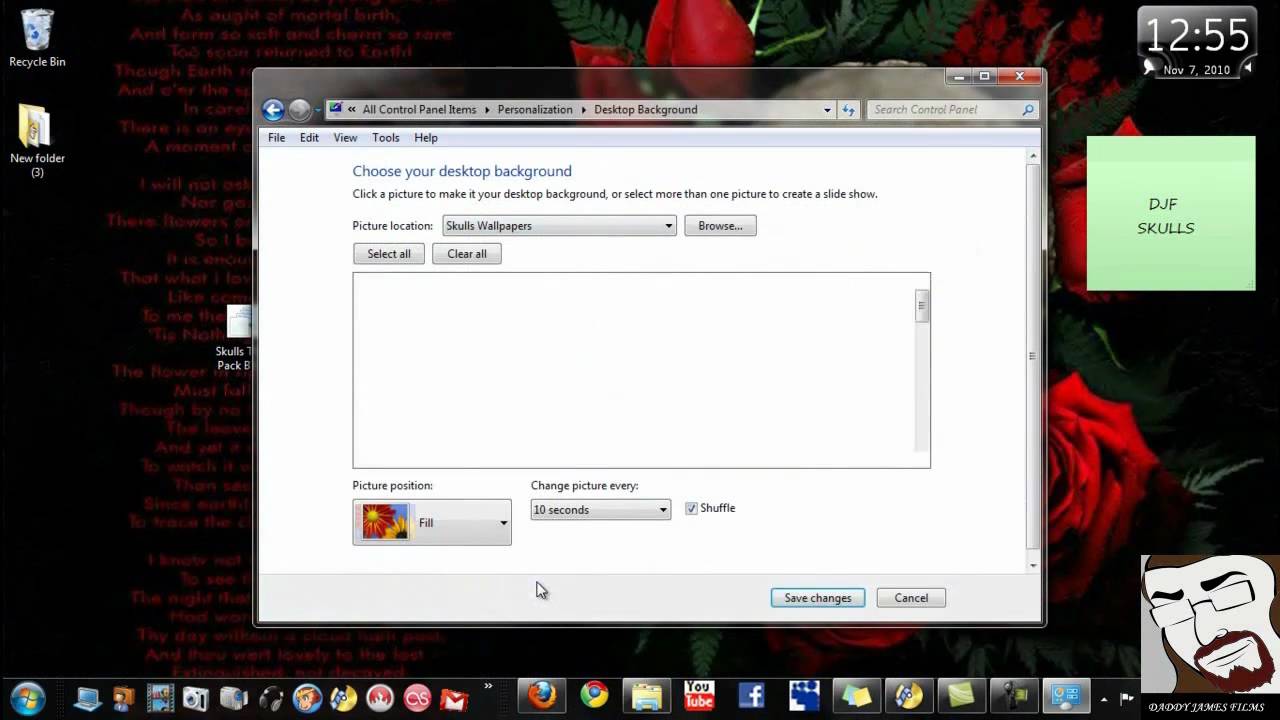Select the Control Panel taskbar button

[x=1065, y=696]
